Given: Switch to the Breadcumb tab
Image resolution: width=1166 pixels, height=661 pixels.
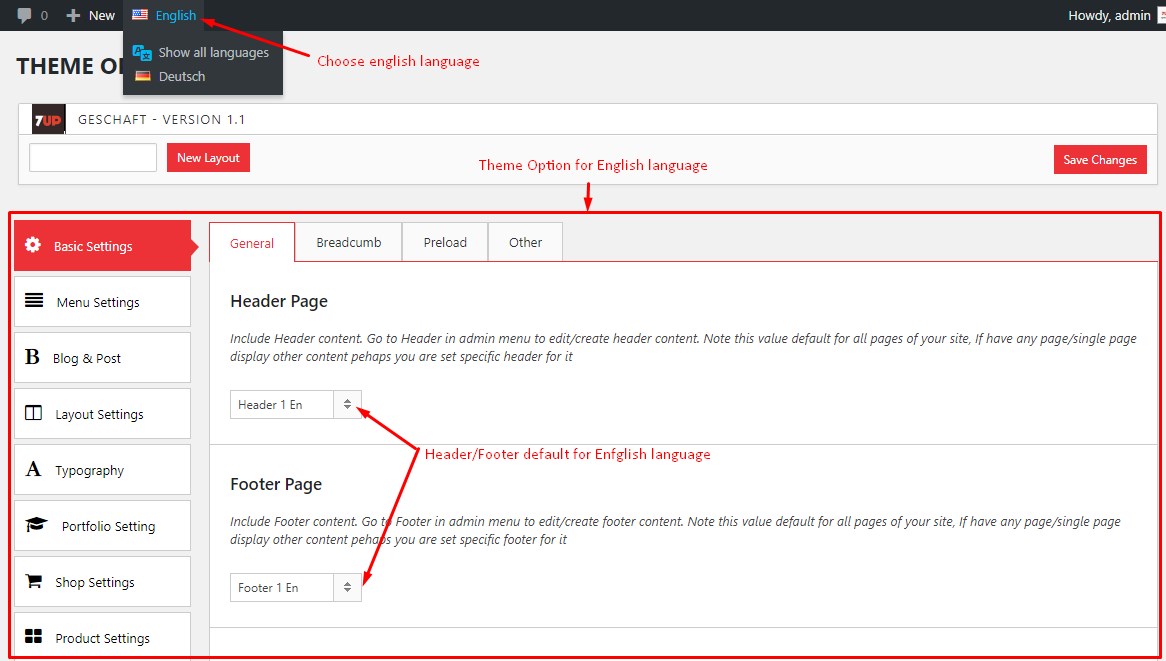Looking at the screenshot, I should tap(348, 242).
